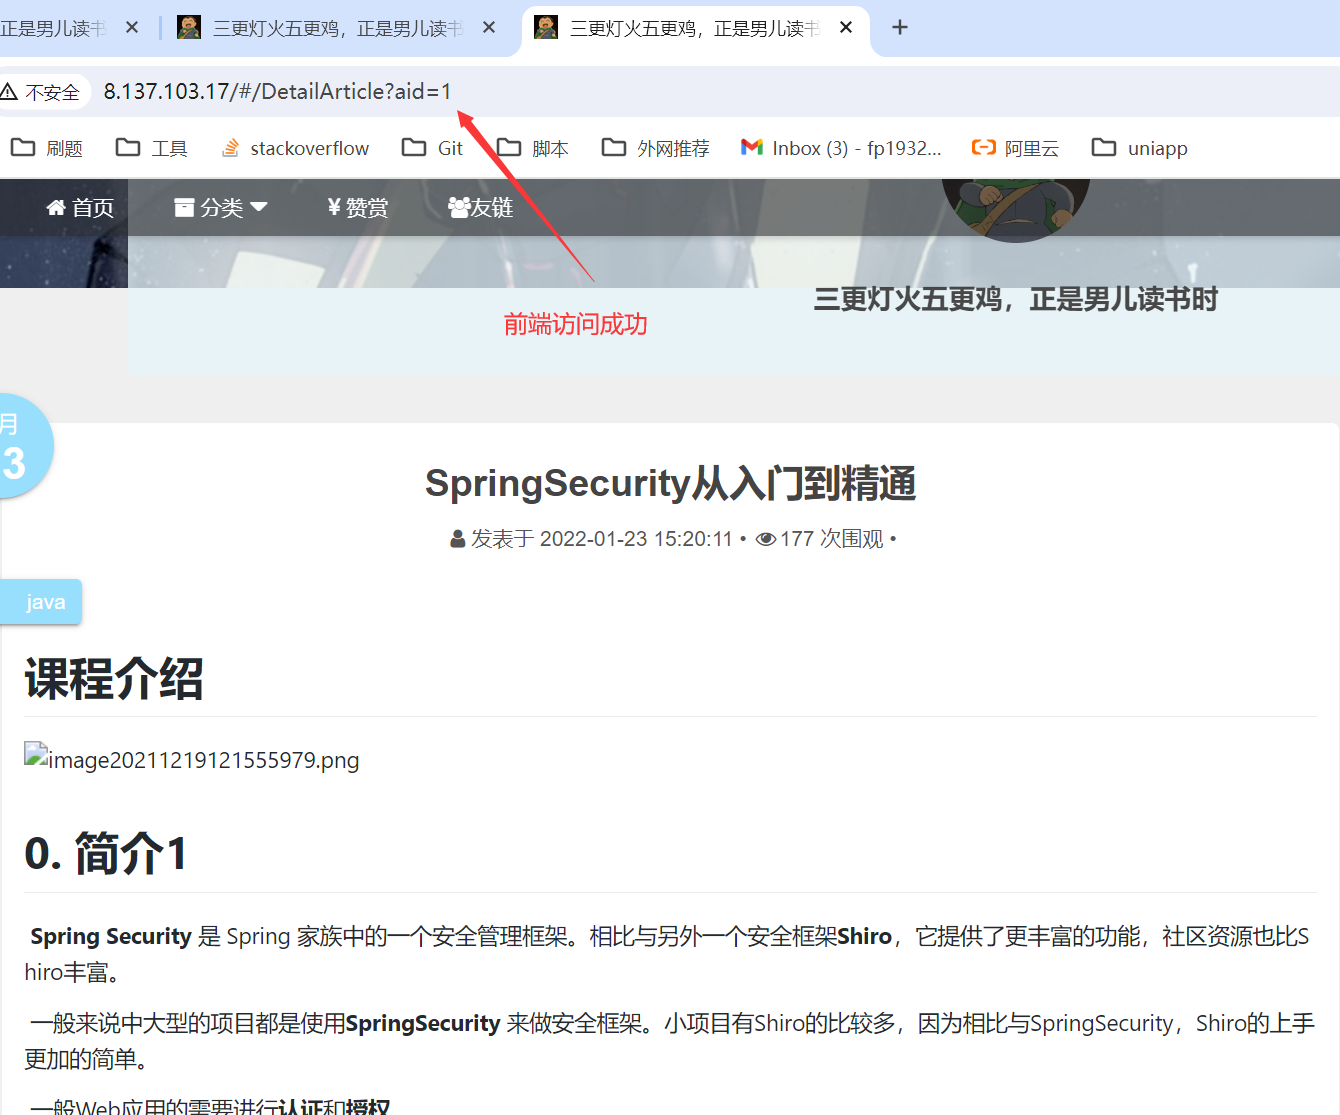Expand the 分类 category dropdown
This screenshot has height=1115, width=1340.
pyautogui.click(x=221, y=207)
